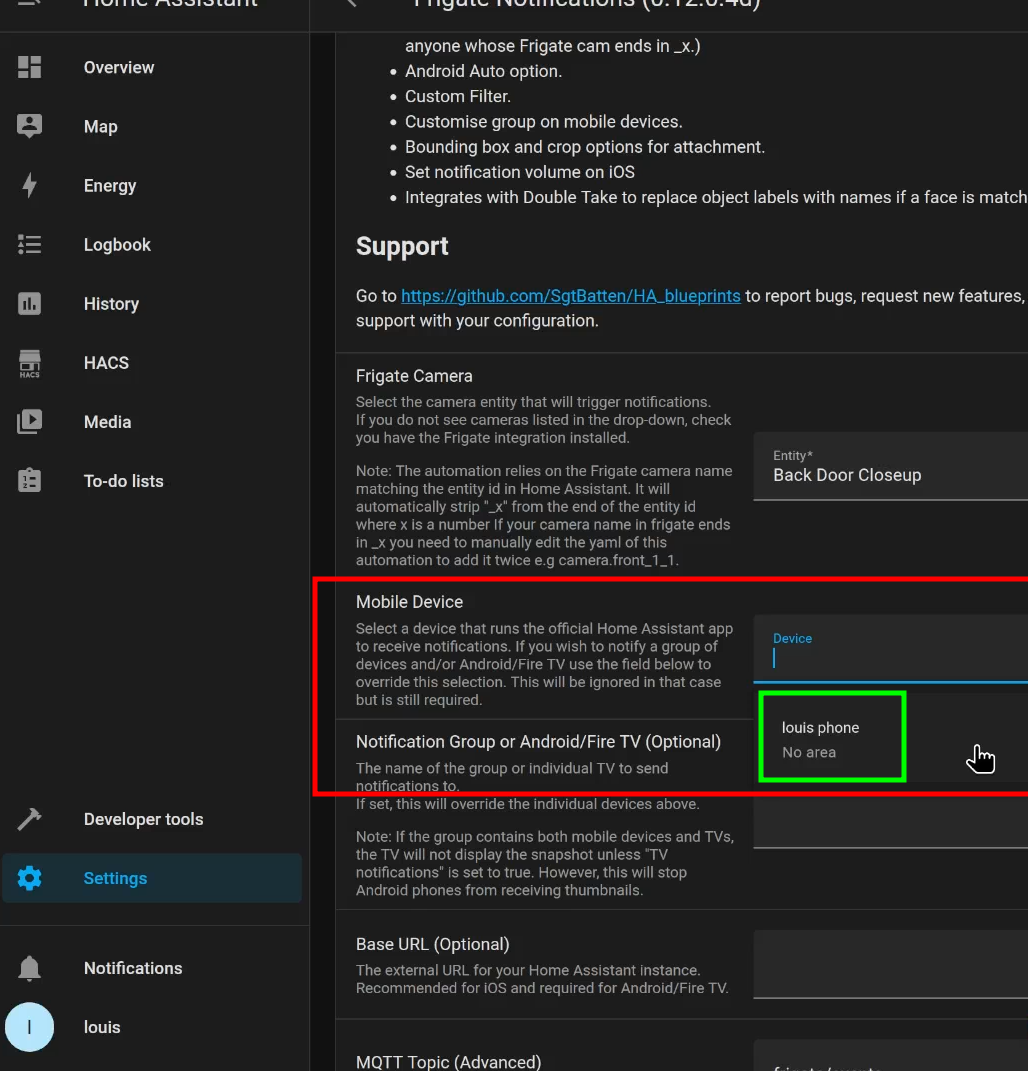
Task: Click the Frigate Camera heading
Action: pos(414,376)
